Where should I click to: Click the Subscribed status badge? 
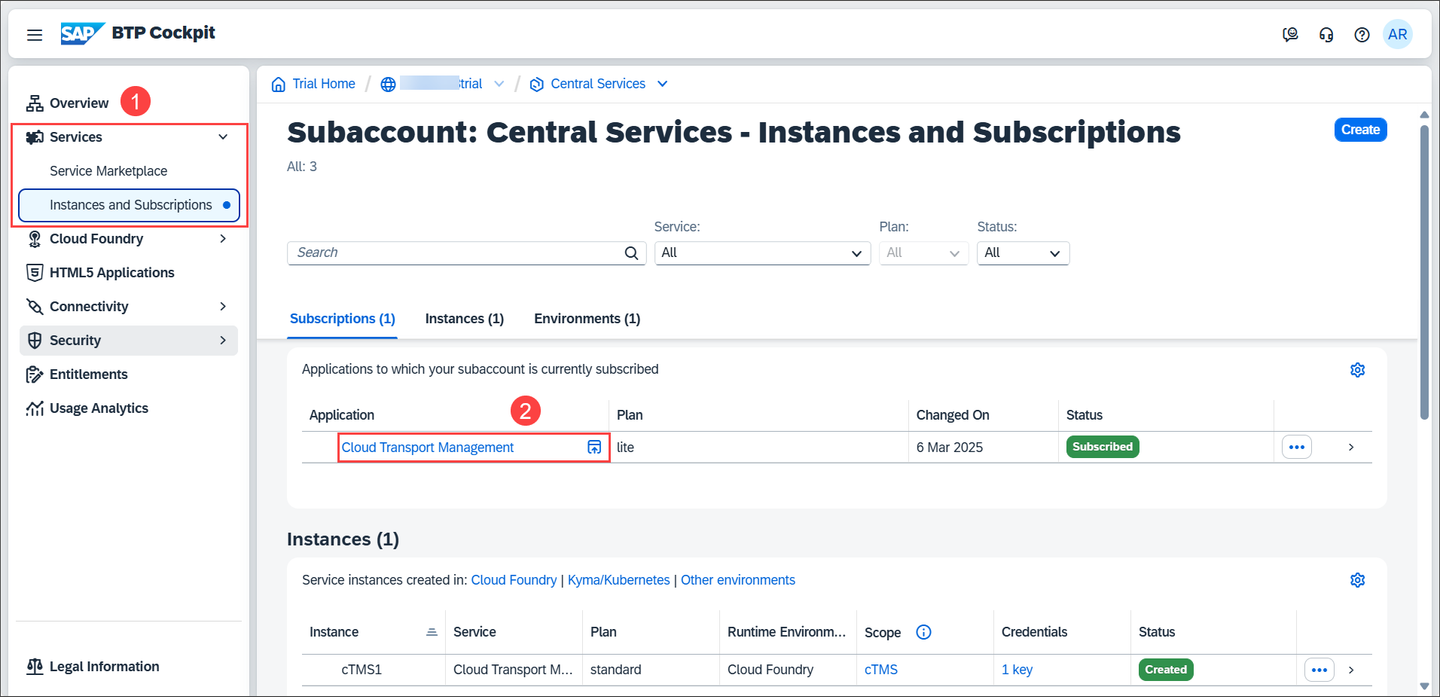1102,447
